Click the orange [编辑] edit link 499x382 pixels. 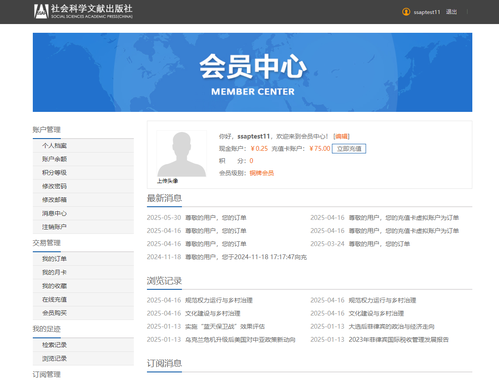pos(341,136)
